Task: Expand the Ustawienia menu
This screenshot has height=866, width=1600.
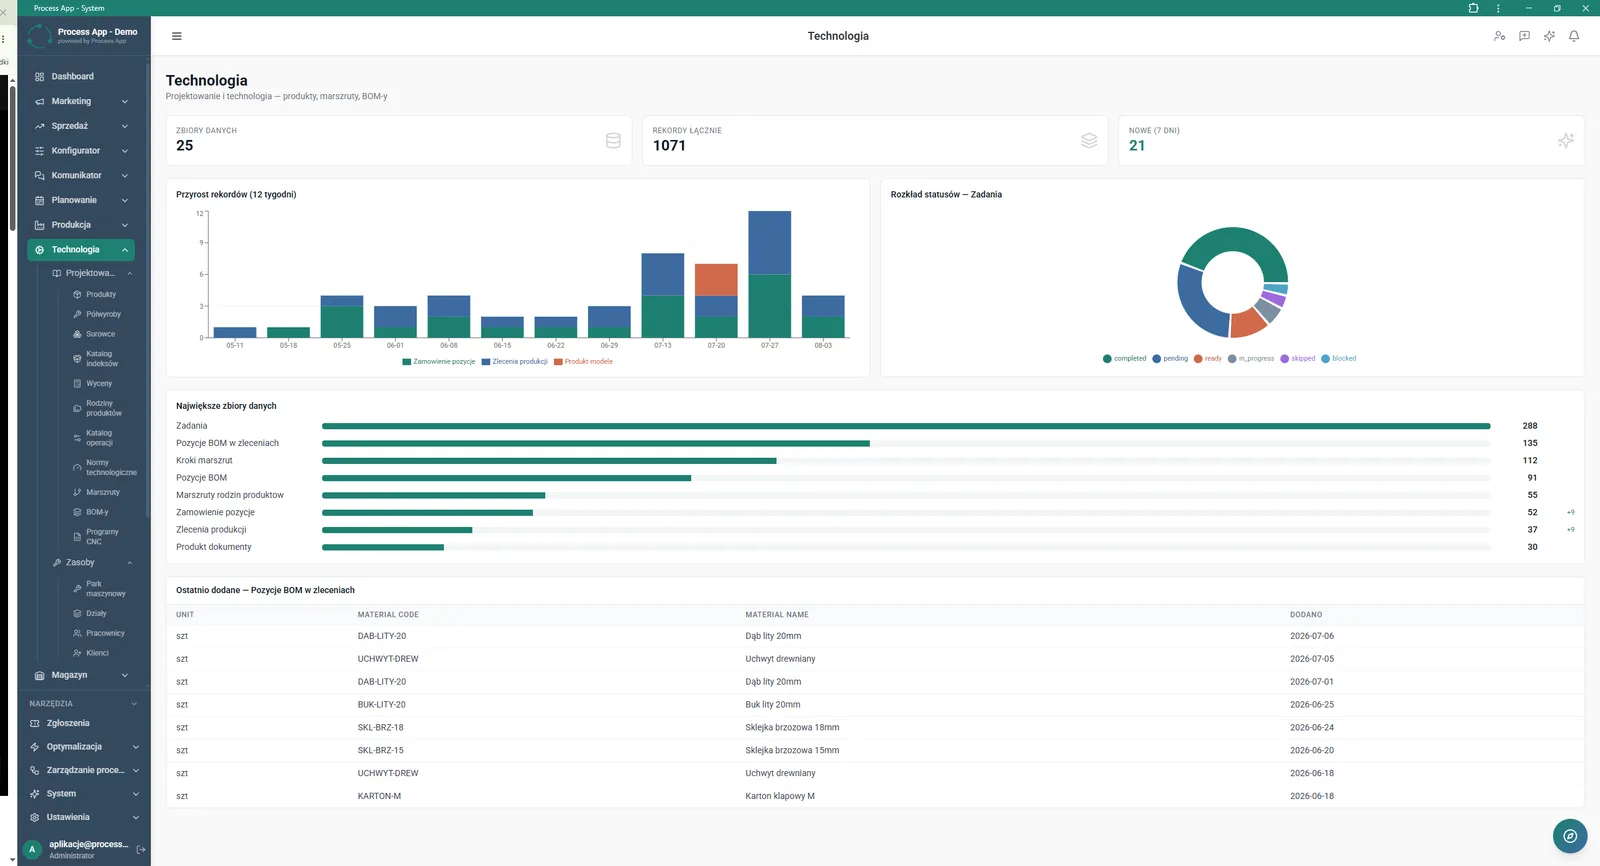Action: click(x=83, y=817)
